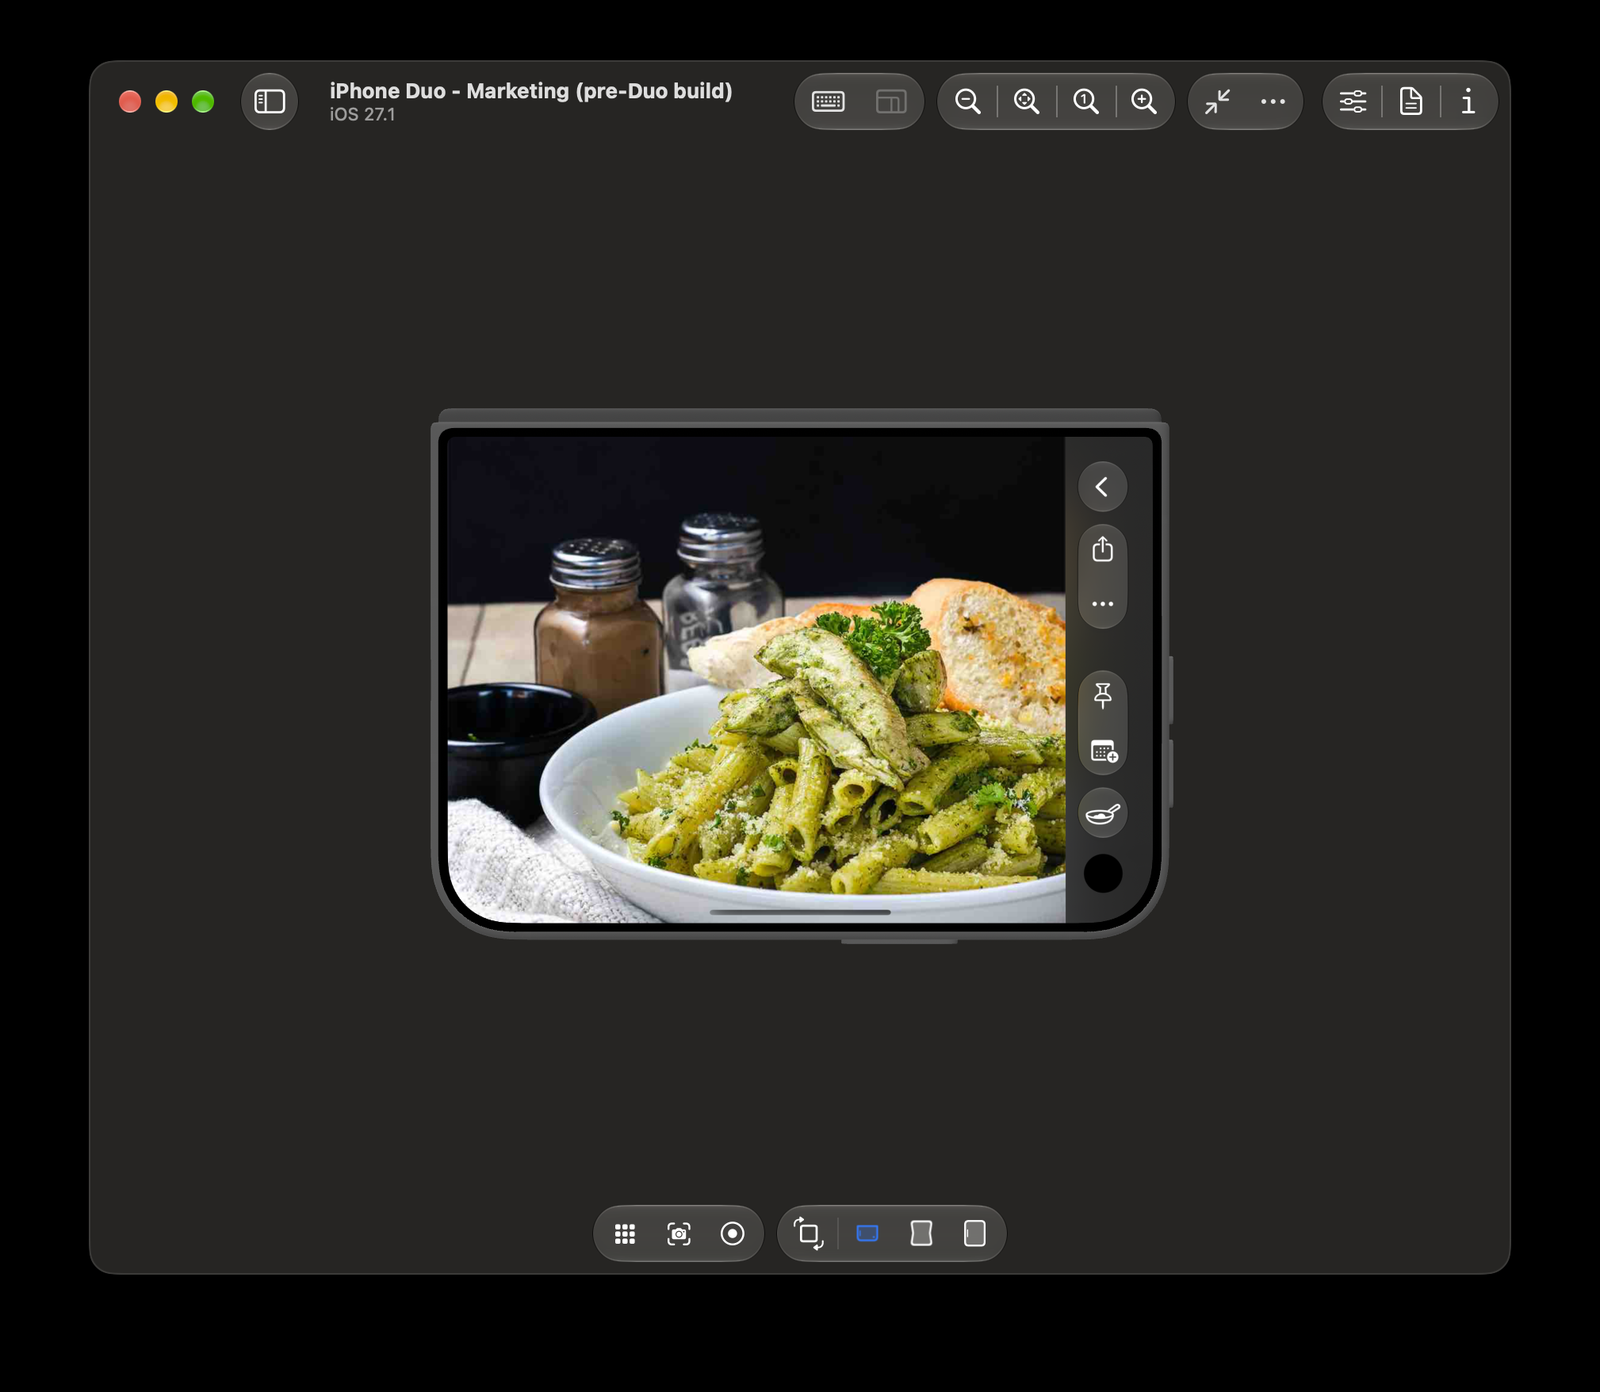Click the home indicator bar
The image size is (1600, 1392).
coord(800,912)
